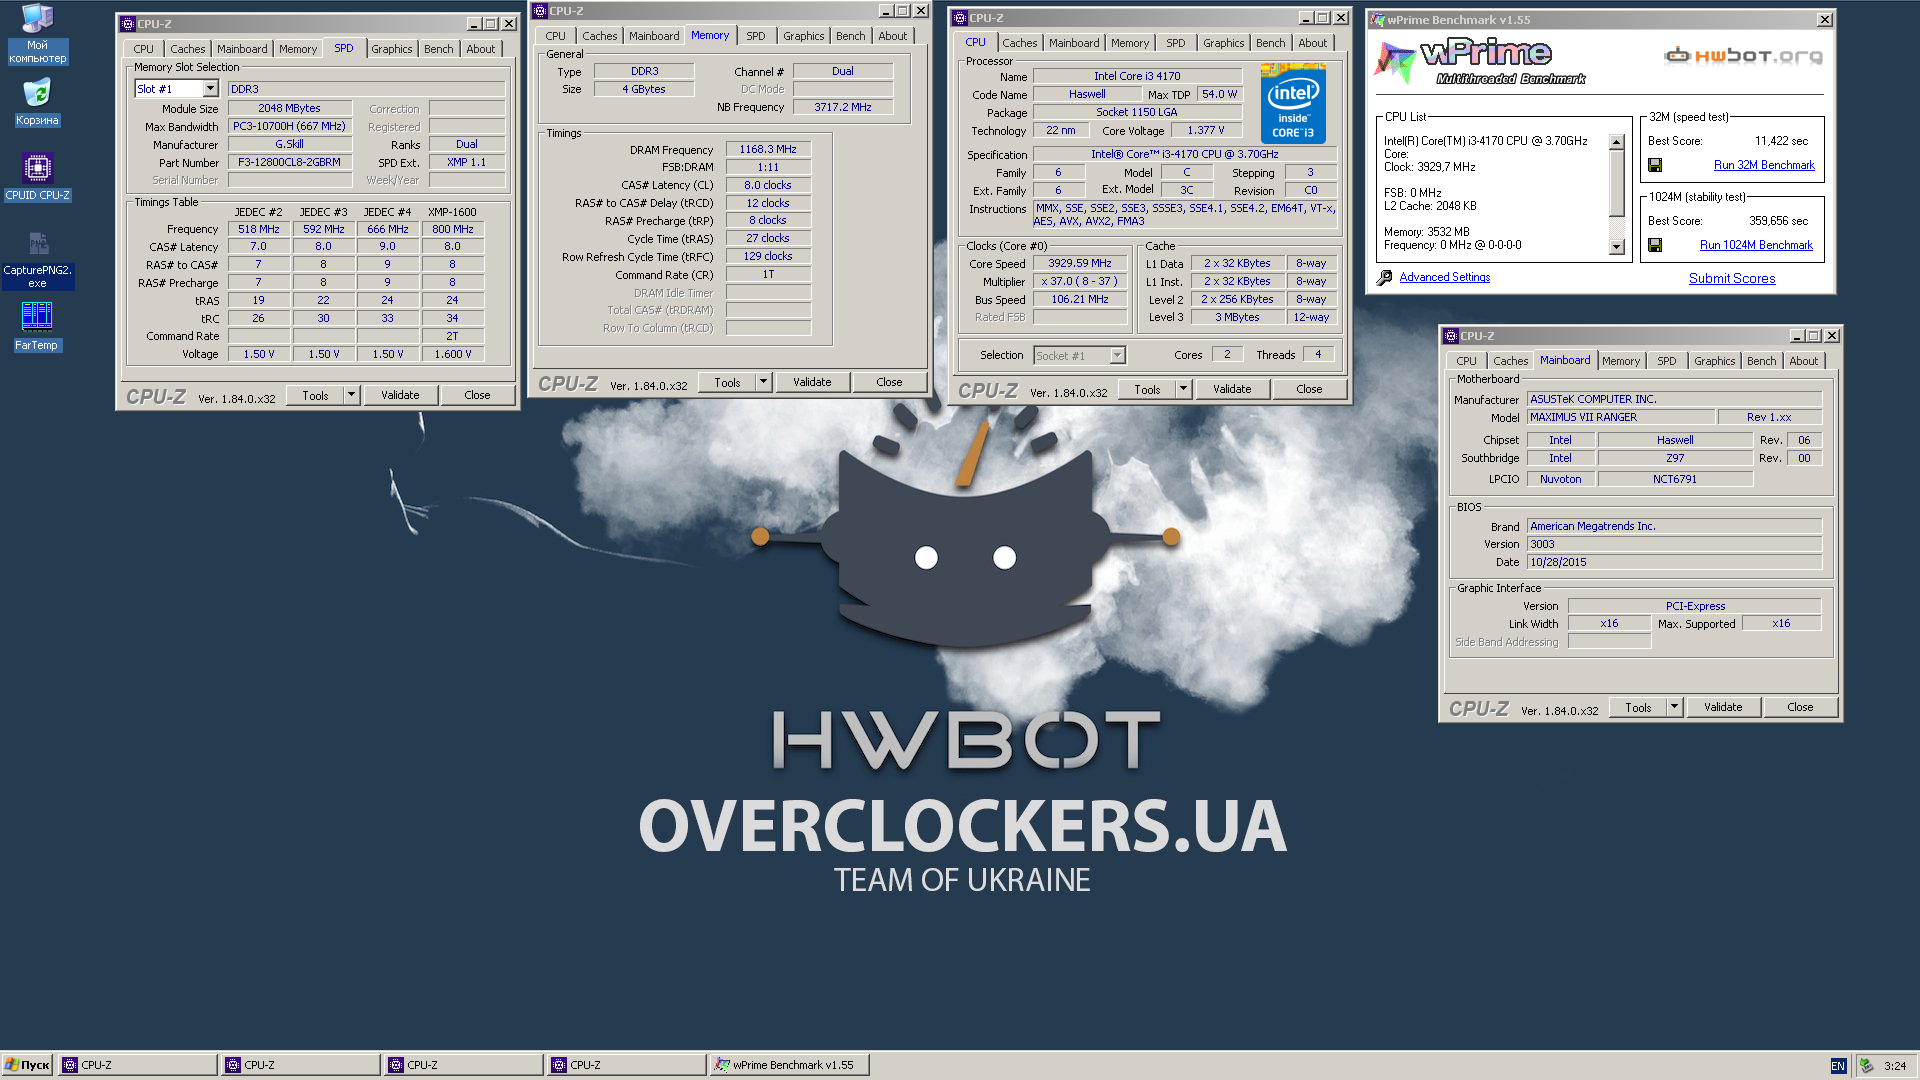
Task: Open Tools dropdown arrow in SPD window
Action: coord(352,396)
